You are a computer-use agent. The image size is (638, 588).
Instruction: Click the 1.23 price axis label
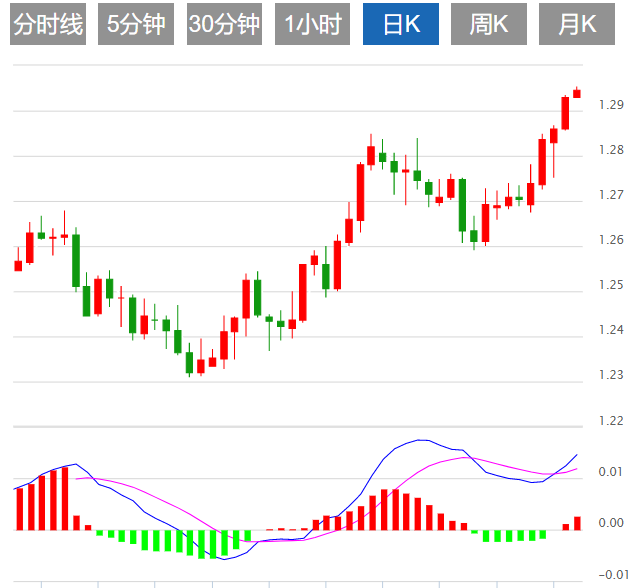tap(611, 375)
